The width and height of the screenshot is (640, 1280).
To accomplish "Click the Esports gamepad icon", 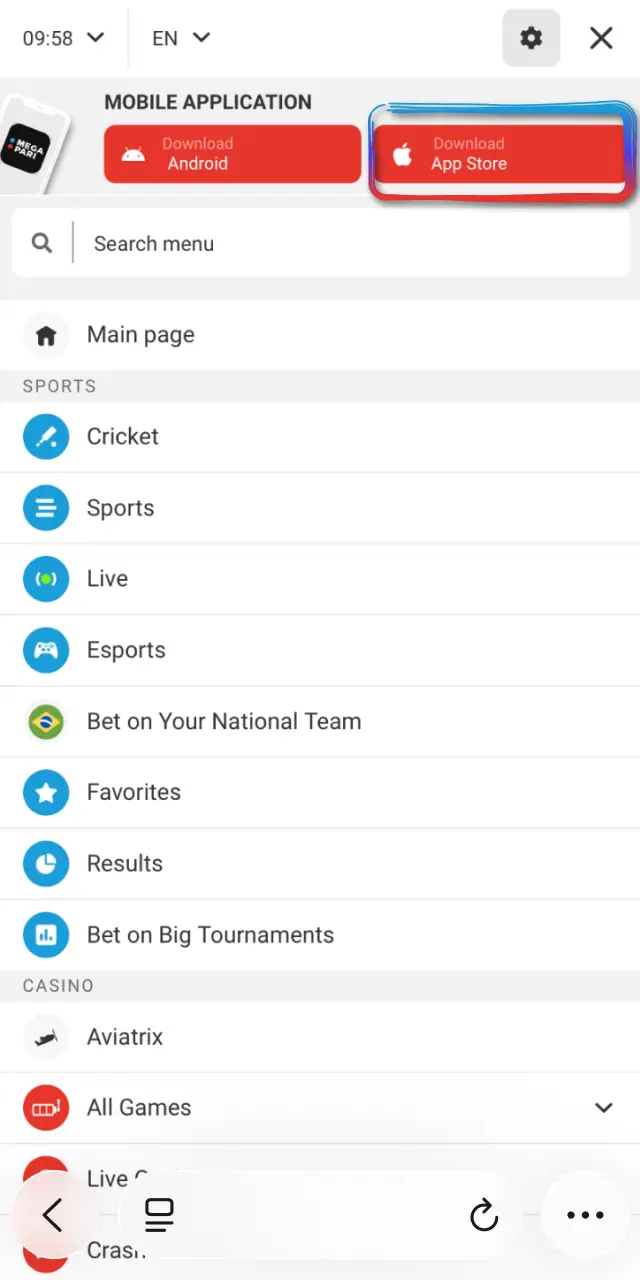I will (x=46, y=651).
